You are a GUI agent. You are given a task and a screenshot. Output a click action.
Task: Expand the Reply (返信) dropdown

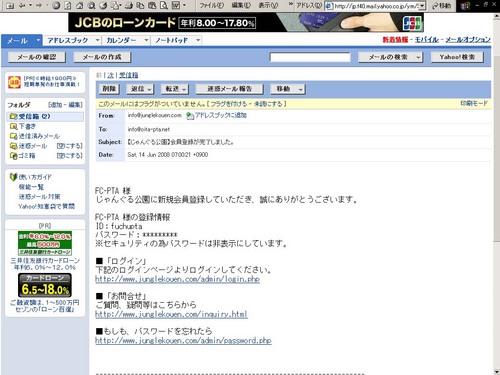tap(149, 89)
